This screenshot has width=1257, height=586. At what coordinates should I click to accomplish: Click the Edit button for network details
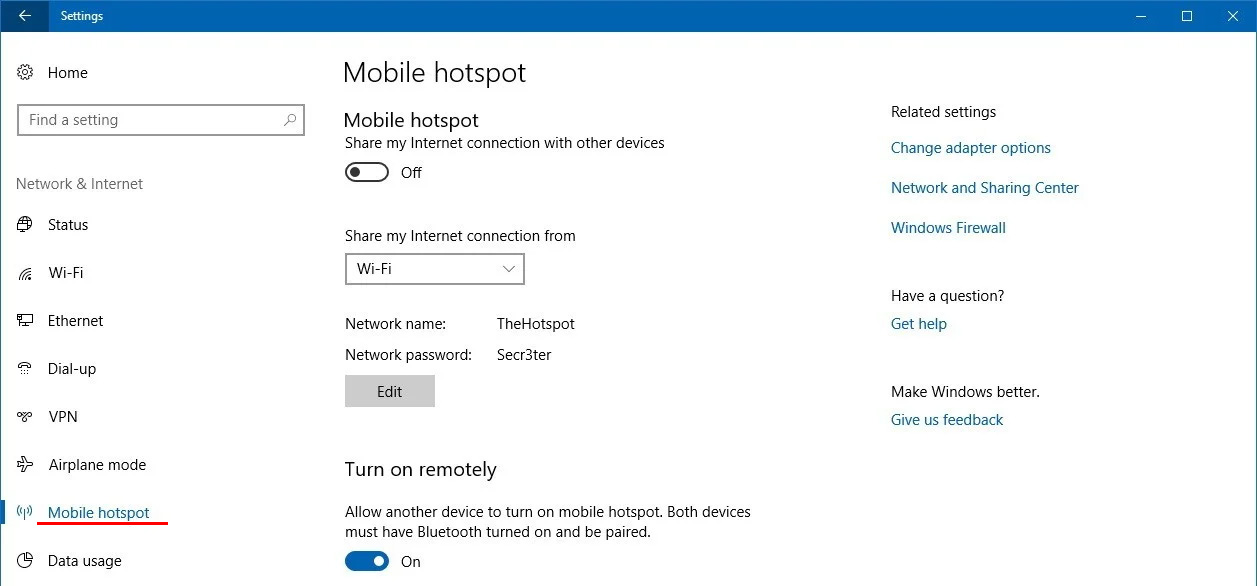[x=389, y=392]
